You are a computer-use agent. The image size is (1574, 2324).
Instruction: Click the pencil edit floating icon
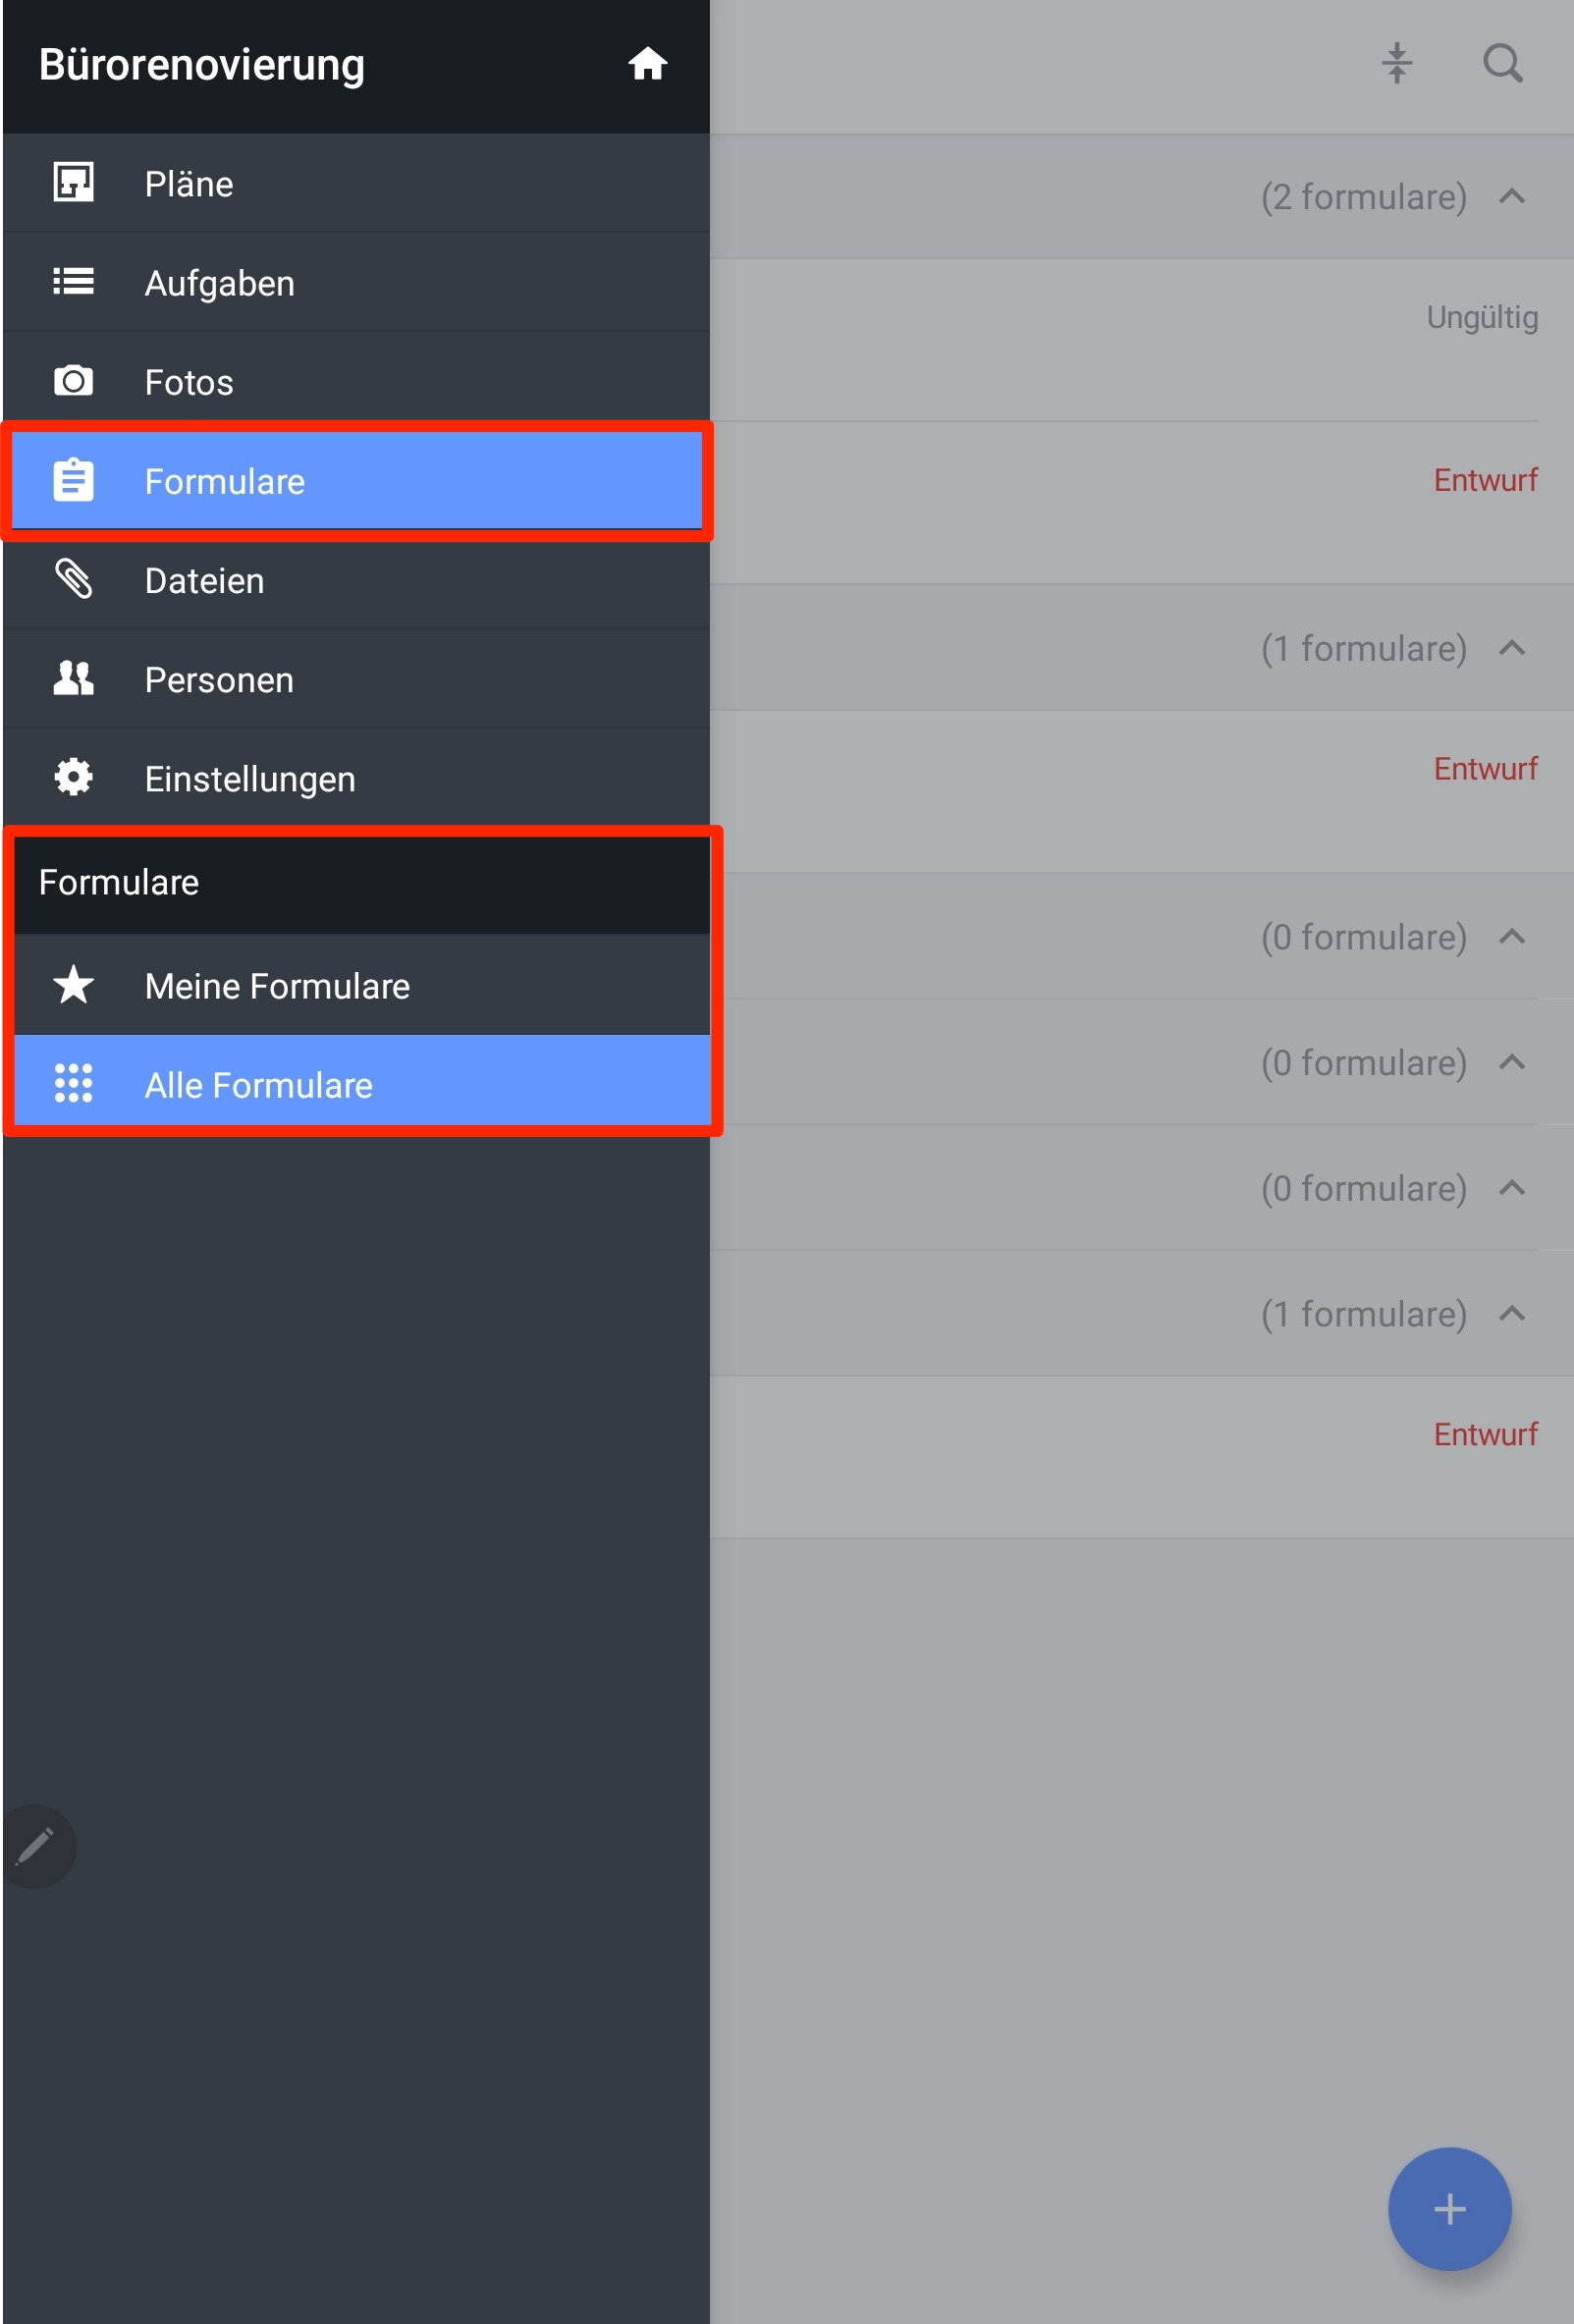[36, 1847]
